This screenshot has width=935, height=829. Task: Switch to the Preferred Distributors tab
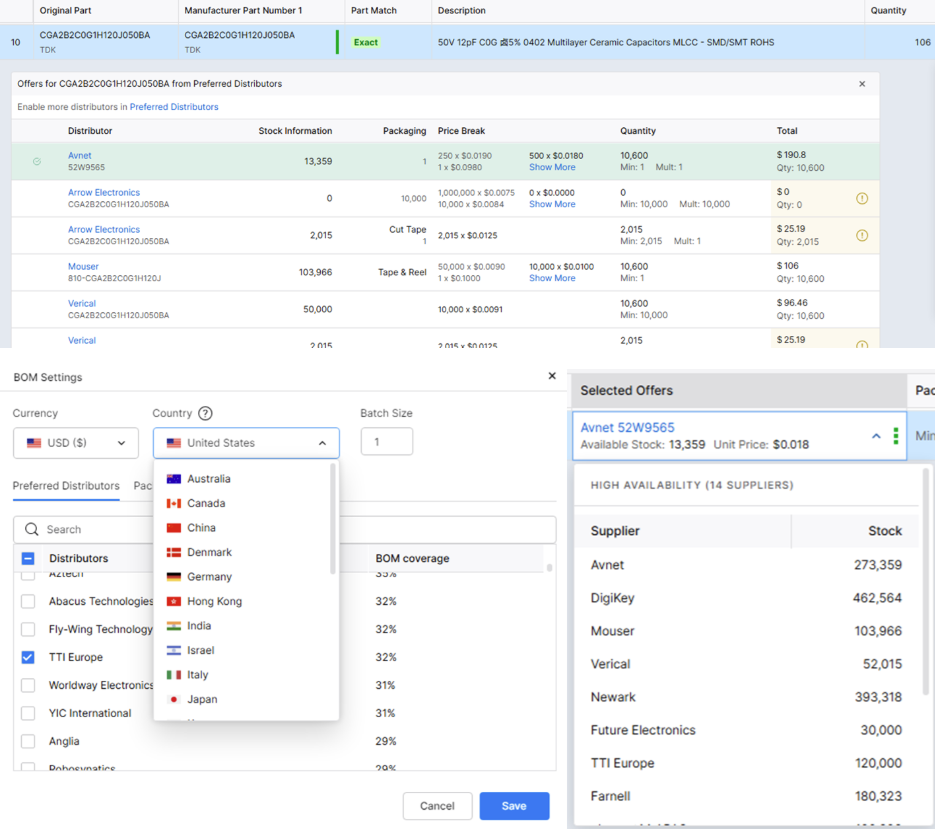point(66,486)
